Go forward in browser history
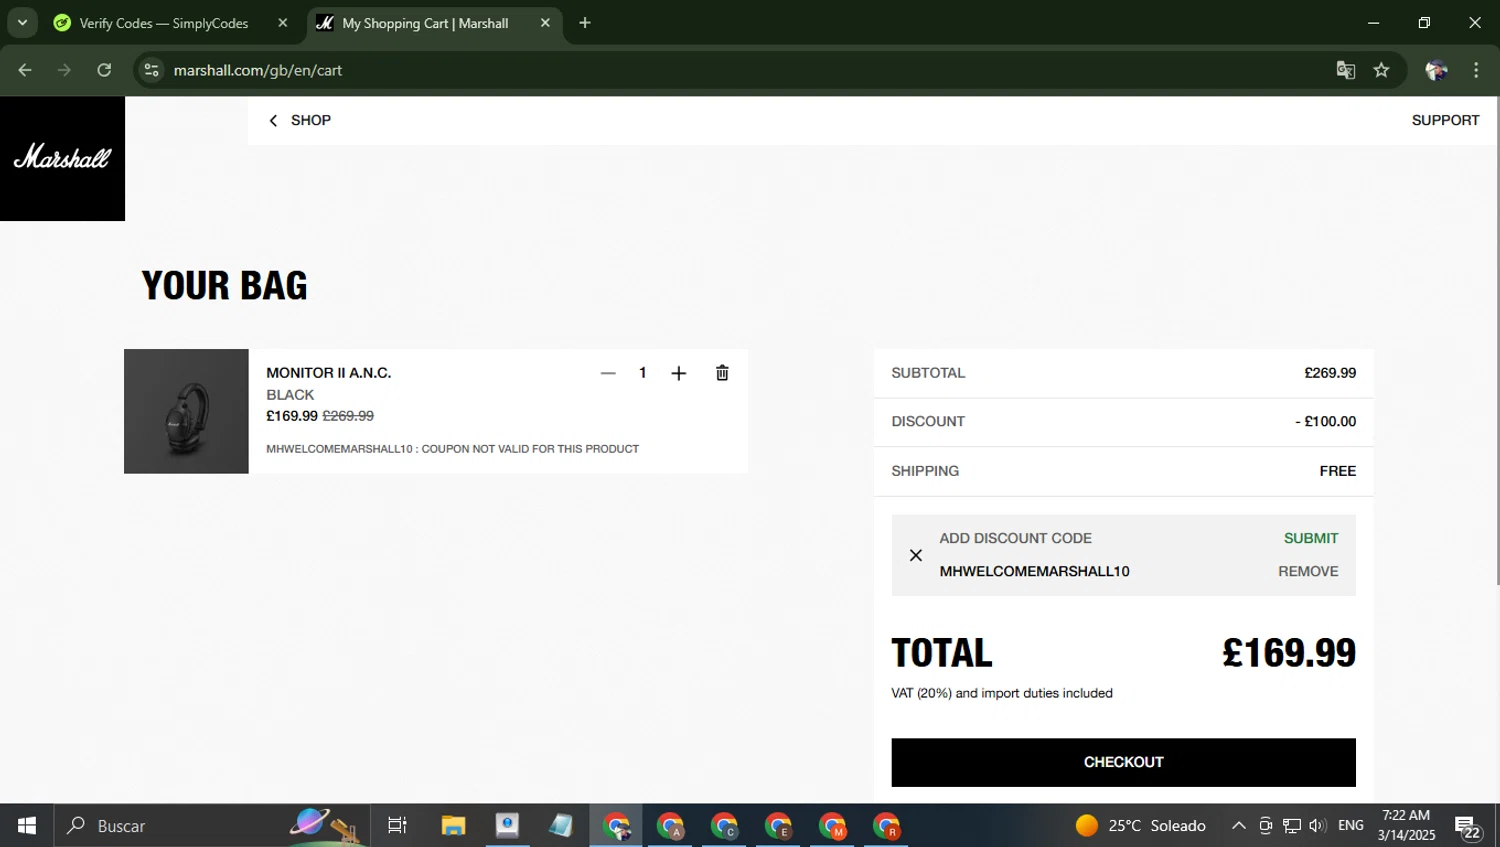 pyautogui.click(x=64, y=70)
